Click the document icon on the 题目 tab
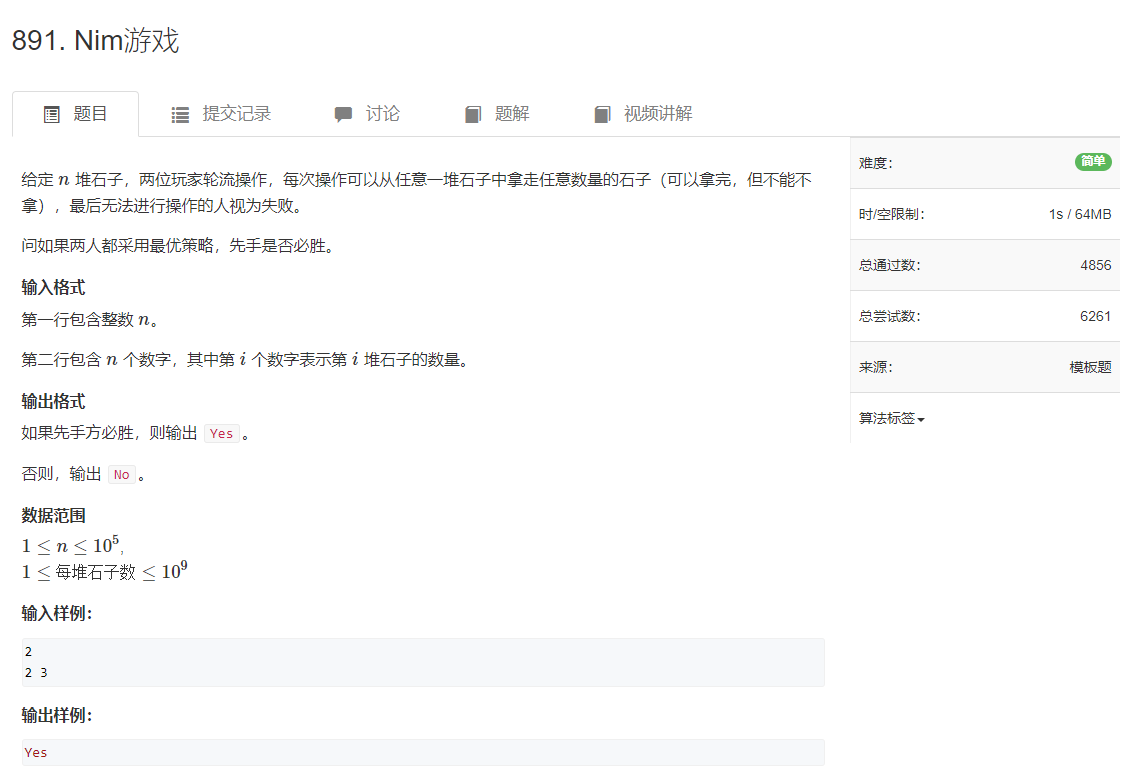This screenshot has width=1128, height=782. pyautogui.click(x=52, y=113)
